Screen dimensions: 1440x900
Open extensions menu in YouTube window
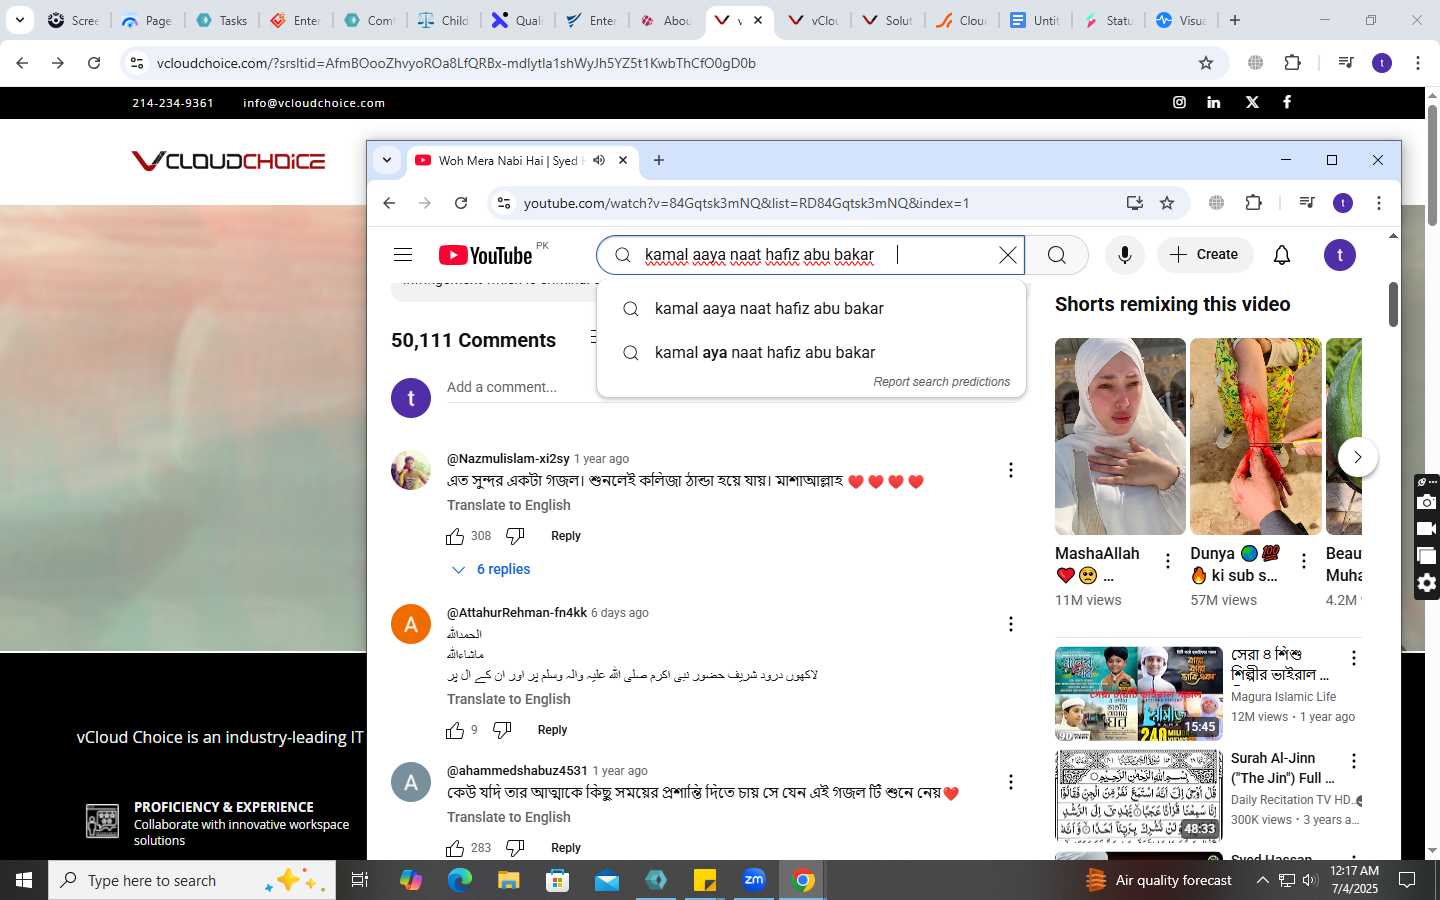[1254, 203]
